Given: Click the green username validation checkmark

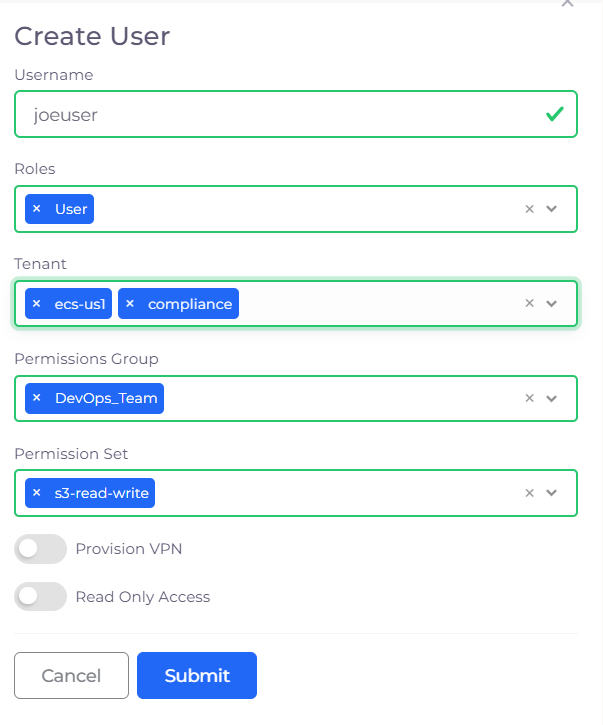Looking at the screenshot, I should coord(554,115).
